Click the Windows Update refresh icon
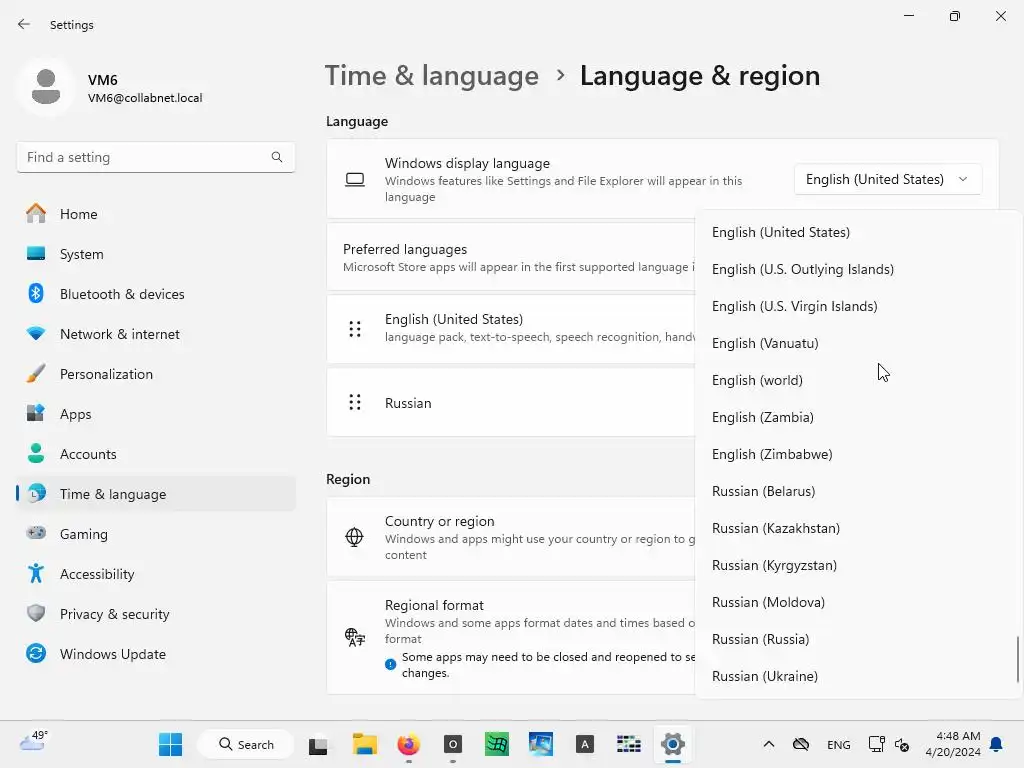The image size is (1024, 768). (x=36, y=653)
